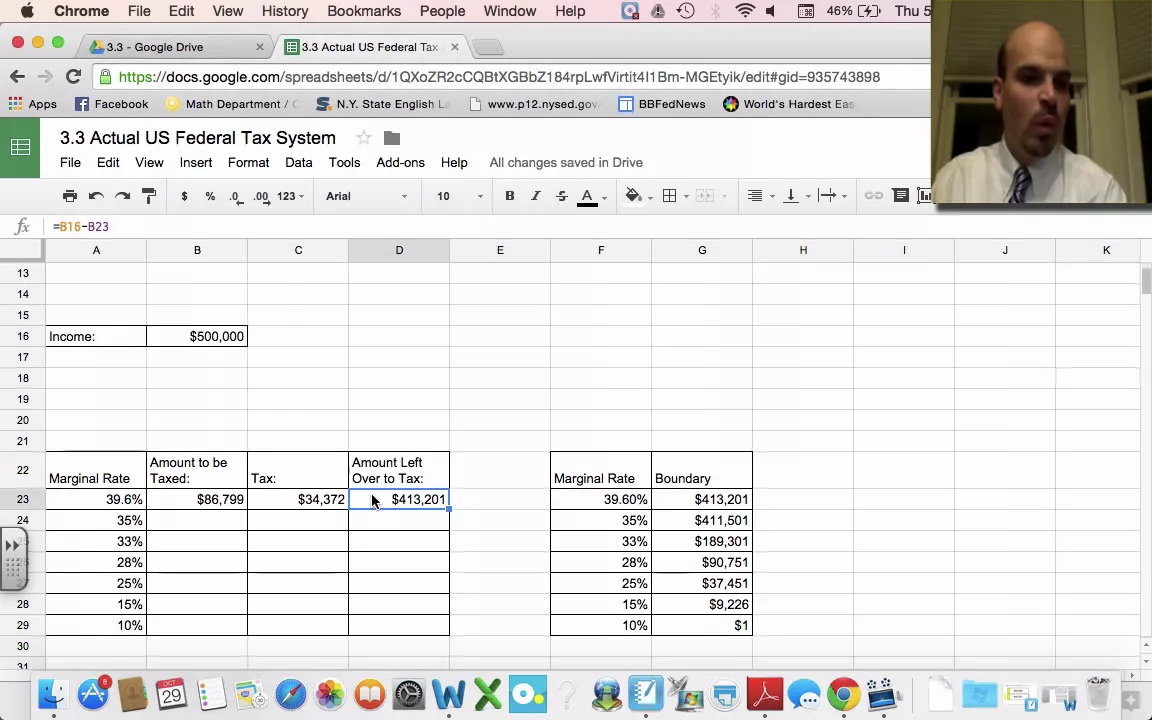Screen dimensions: 1152x720
Task: Reload the current page
Action: 73,76
